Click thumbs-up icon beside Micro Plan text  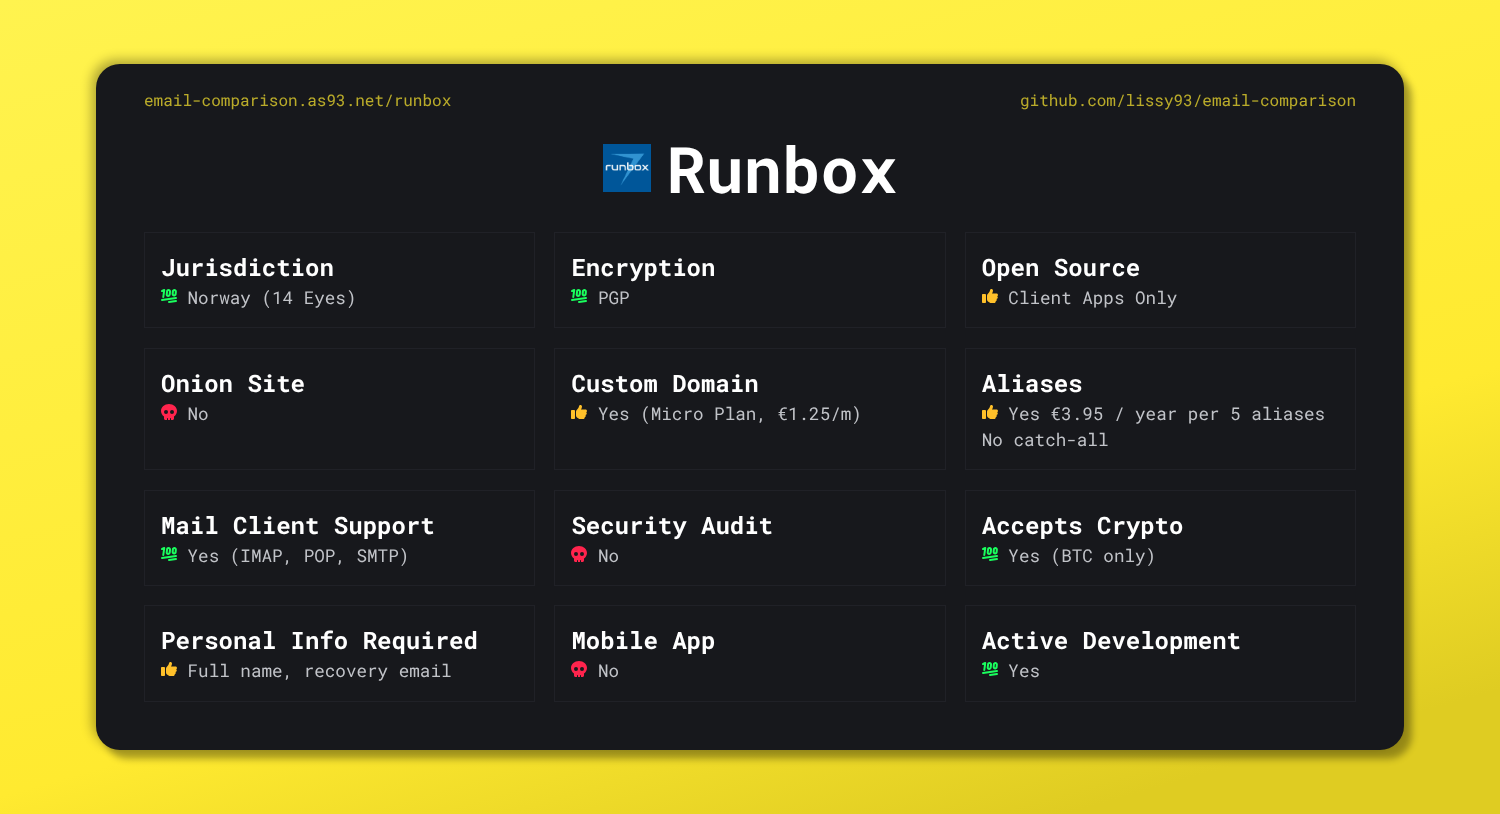[x=579, y=412]
